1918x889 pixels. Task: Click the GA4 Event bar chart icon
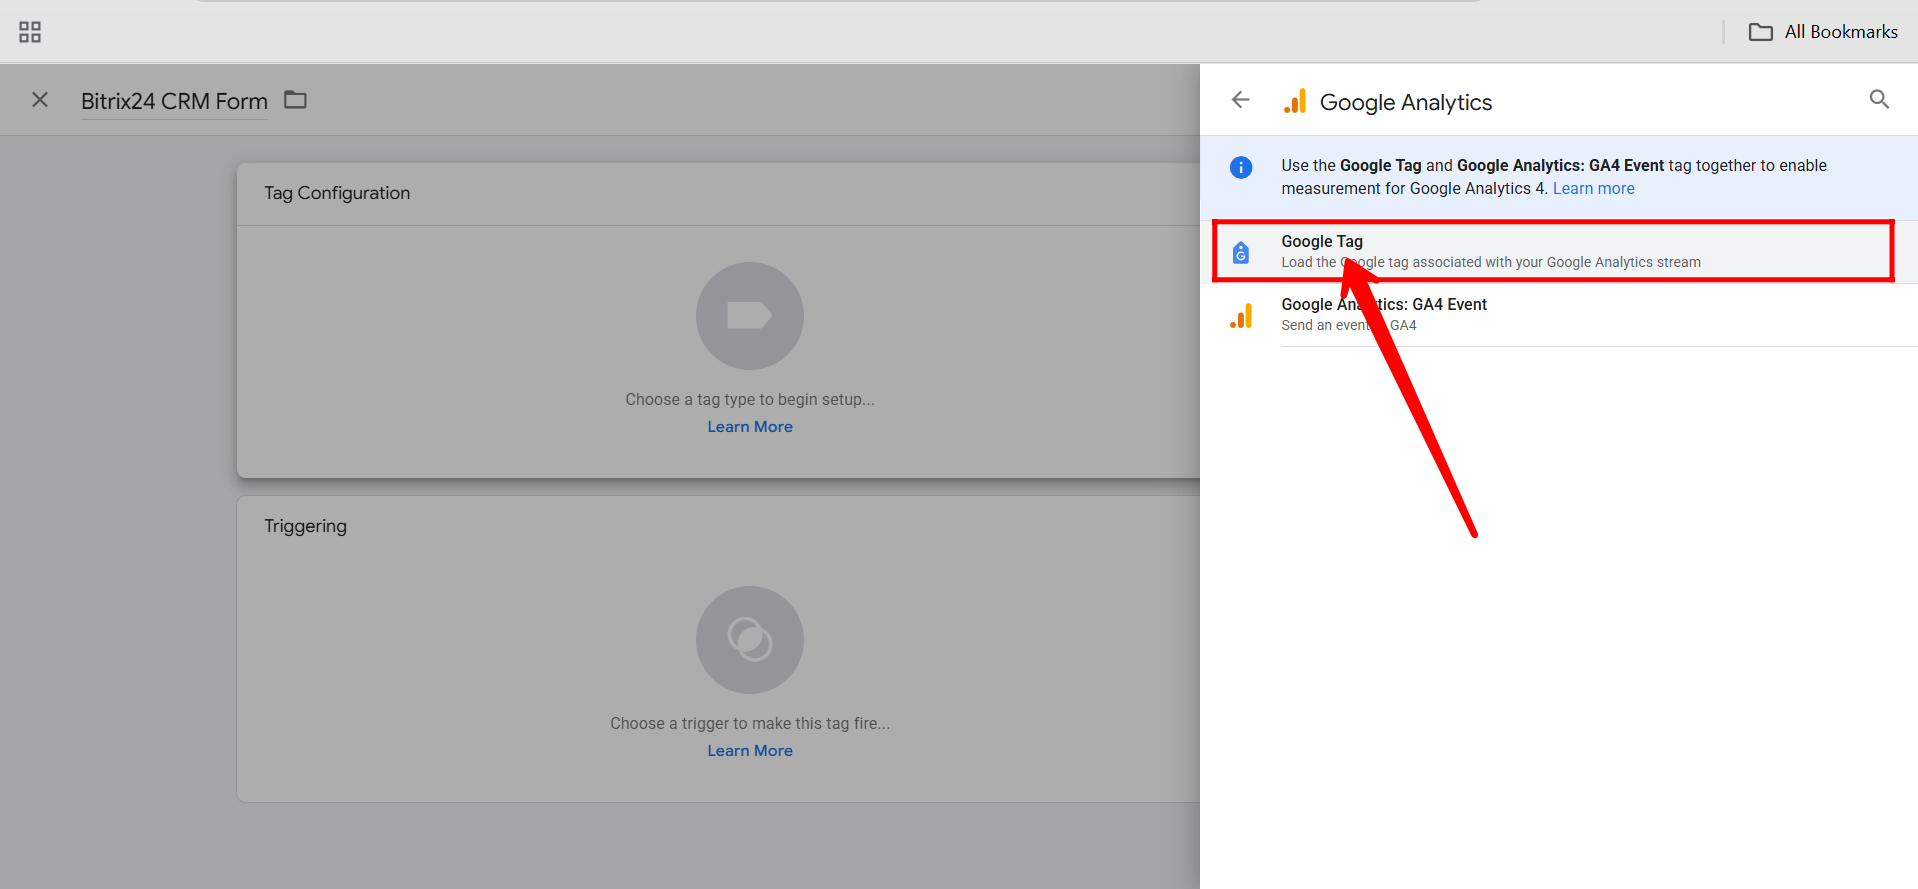(x=1241, y=316)
